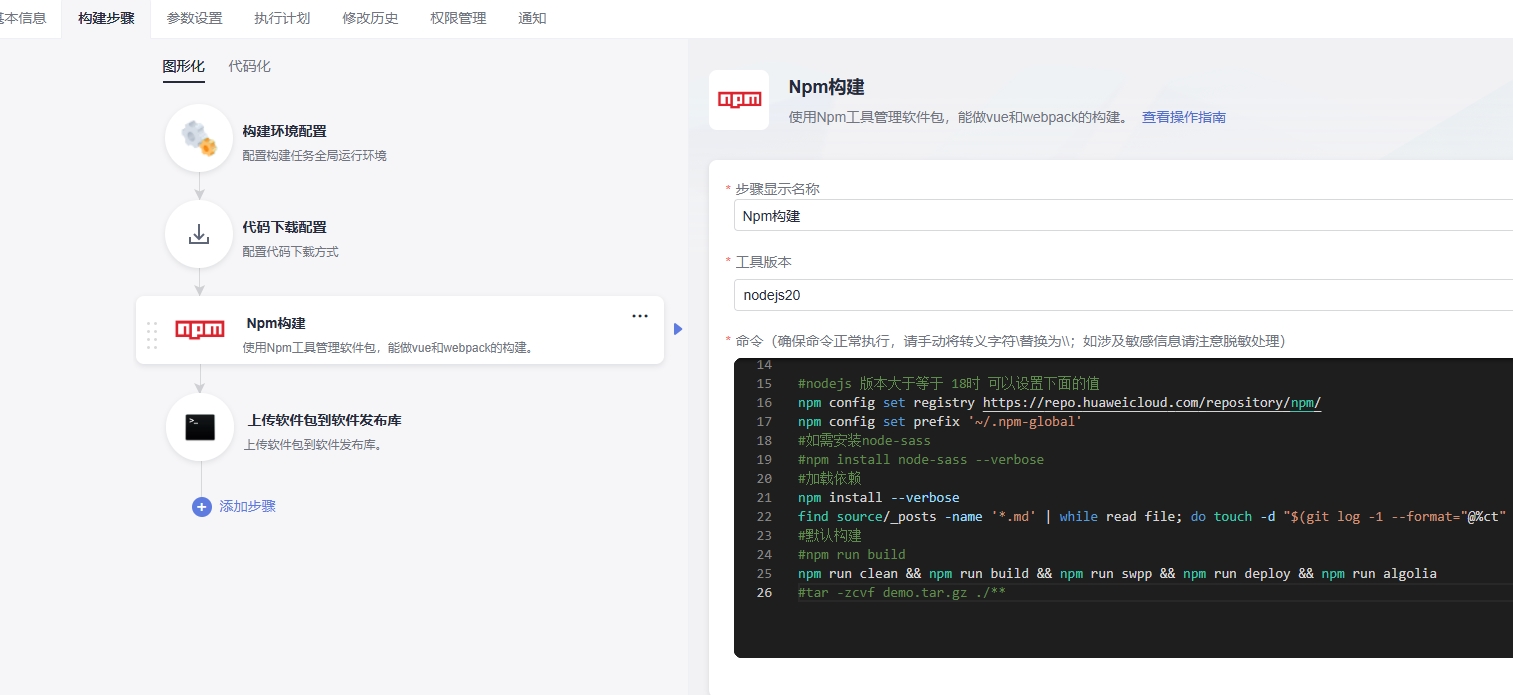The height and width of the screenshot is (695, 1513).
Task: Grab the drag handle on Npm构建 step
Action: tap(152, 335)
